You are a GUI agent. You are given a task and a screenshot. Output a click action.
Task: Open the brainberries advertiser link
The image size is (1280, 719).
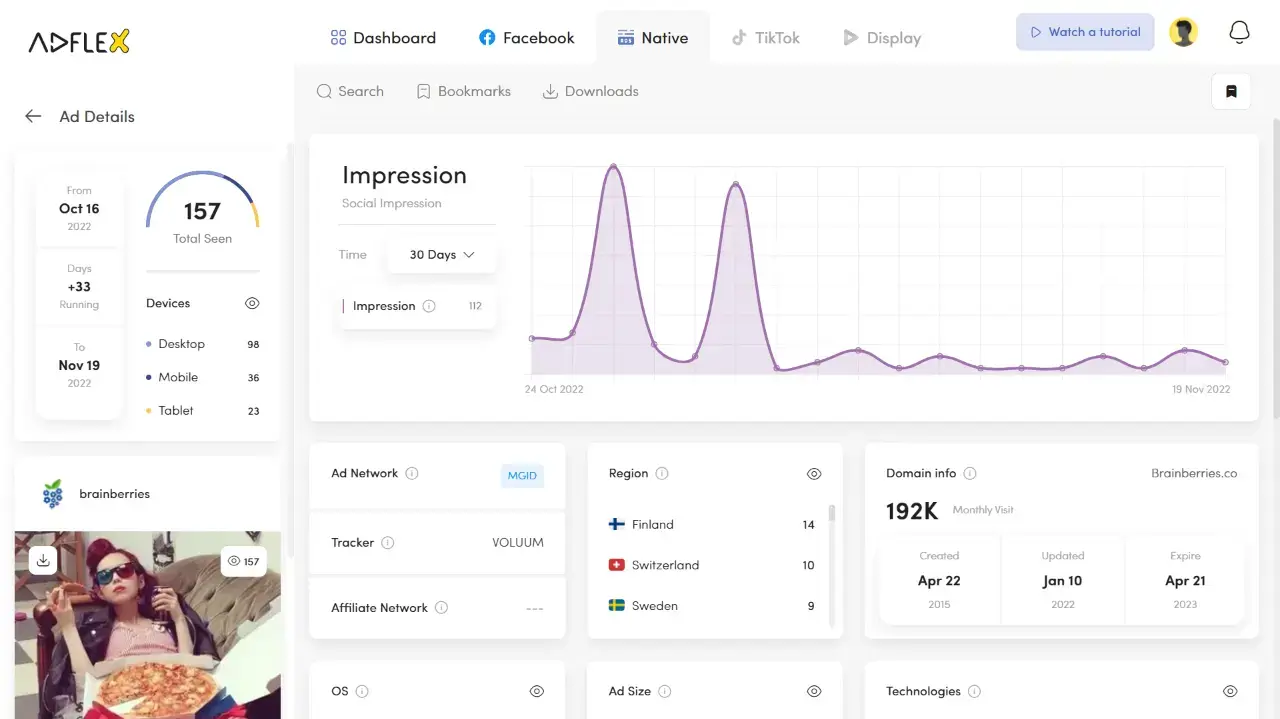(x=114, y=493)
